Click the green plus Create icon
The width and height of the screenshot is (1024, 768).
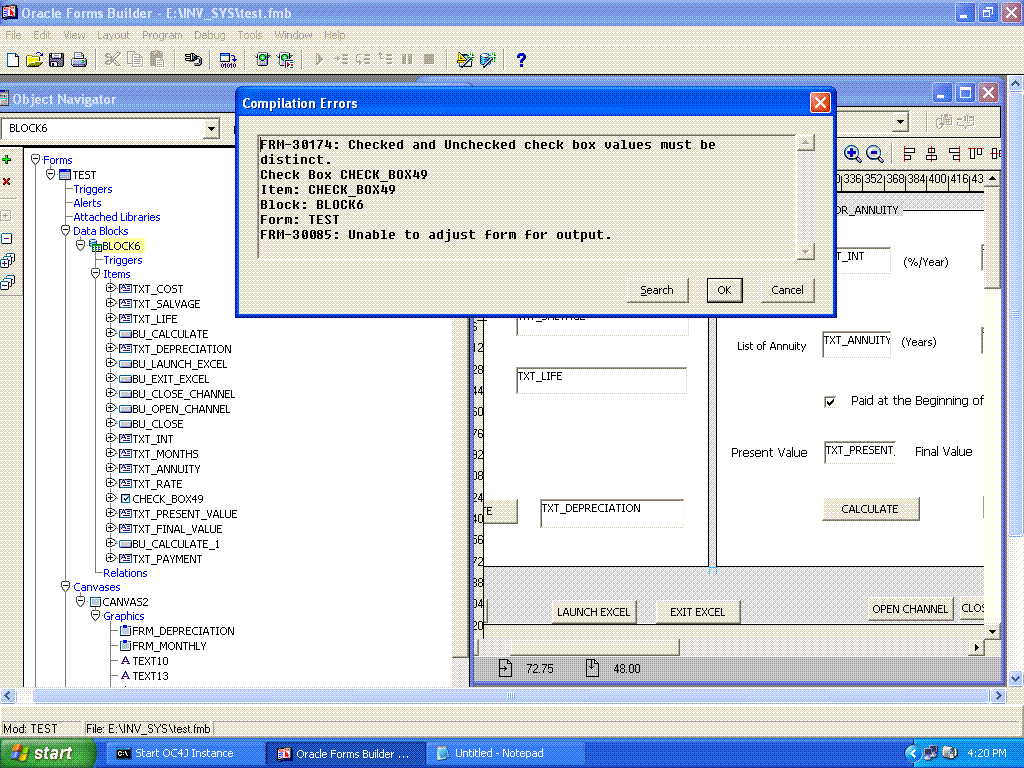[x=7, y=160]
